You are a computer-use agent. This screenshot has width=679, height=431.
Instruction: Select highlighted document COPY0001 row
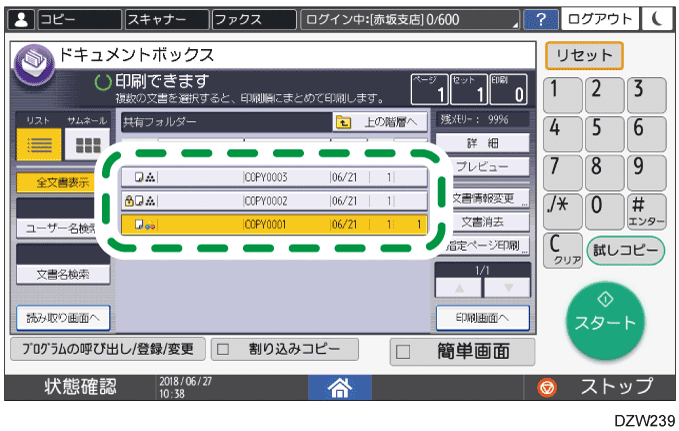[274, 225]
